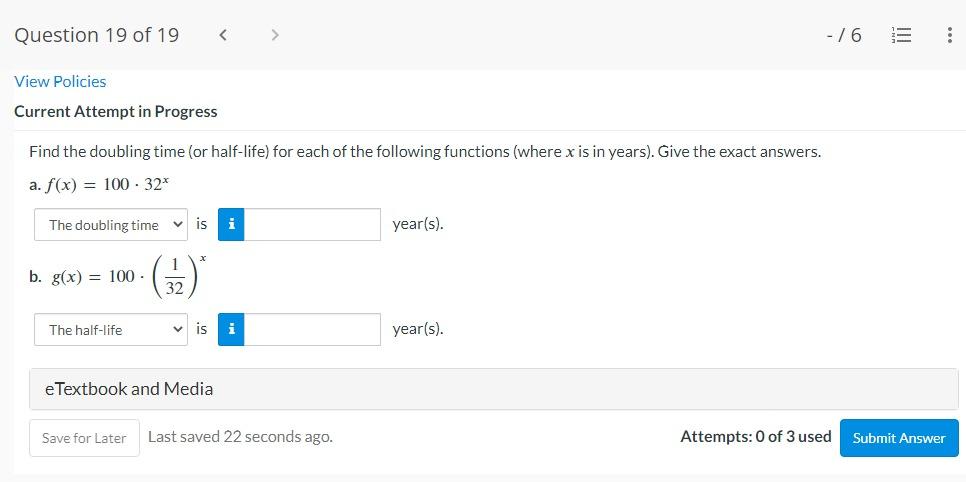Submit the answer with Submit Answer
The width and height of the screenshot is (966, 482).
point(898,438)
